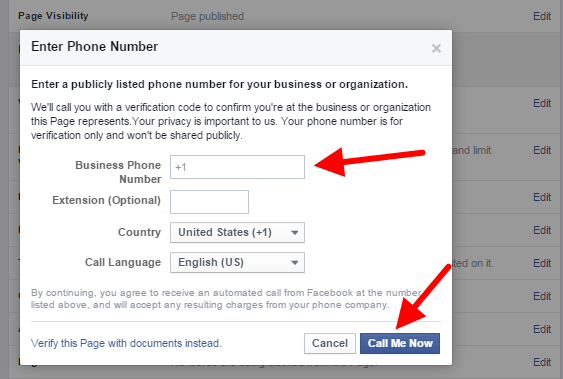This screenshot has width=563, height=379.
Task: Click Edit beside the 'and limit' text
Action: pos(542,150)
